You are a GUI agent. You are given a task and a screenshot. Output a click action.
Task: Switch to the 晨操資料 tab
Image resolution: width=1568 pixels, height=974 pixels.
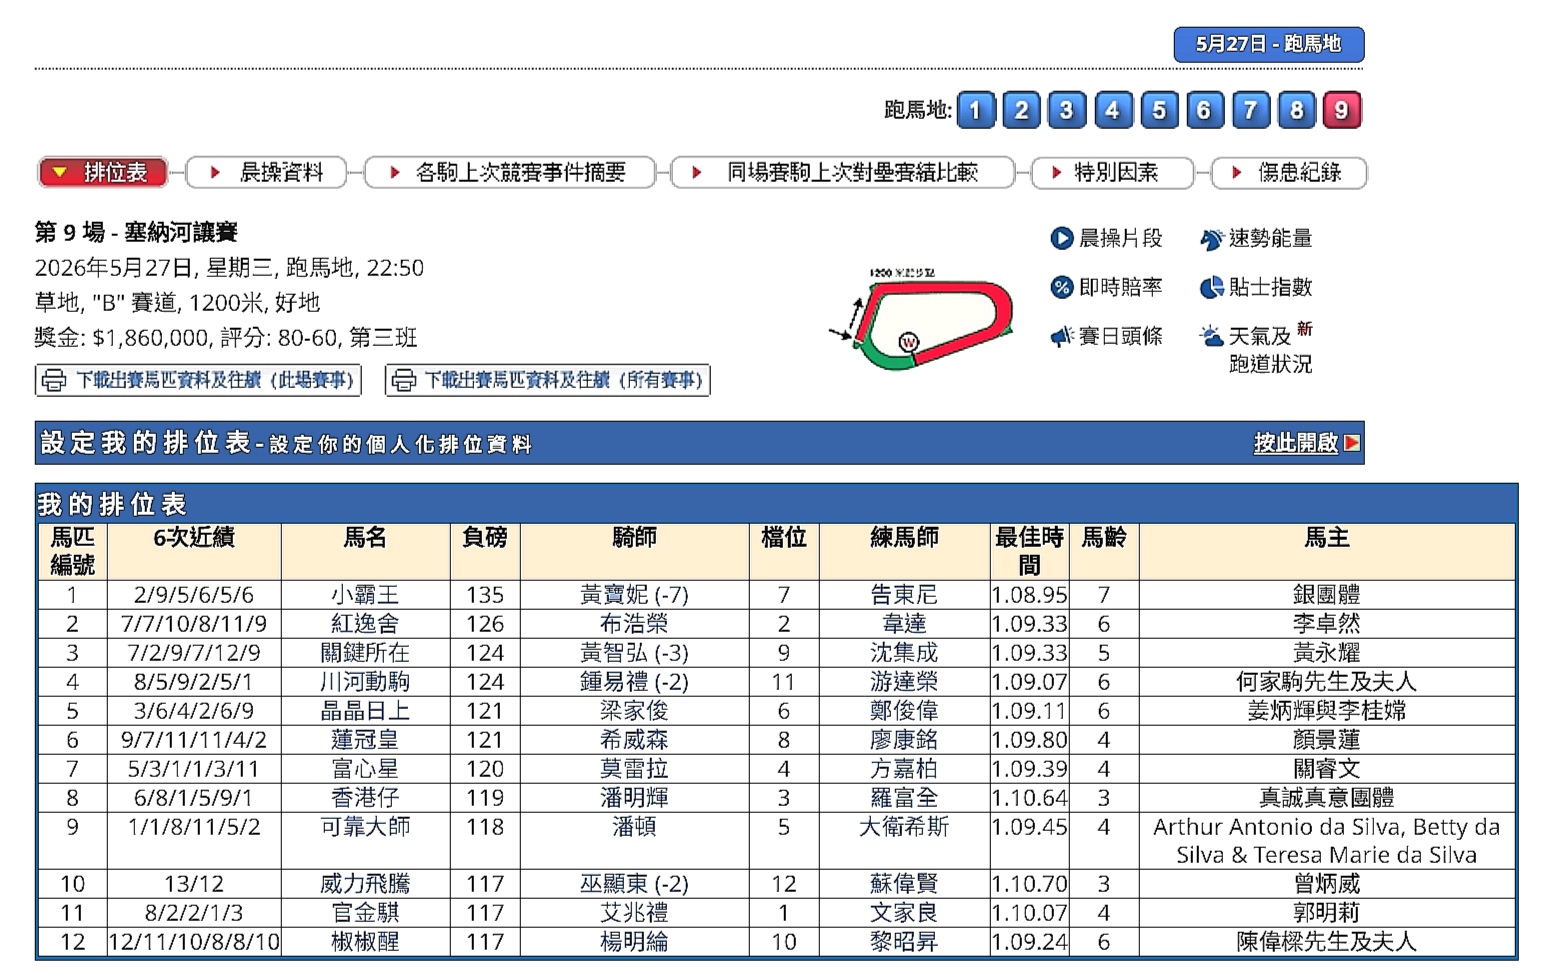267,172
